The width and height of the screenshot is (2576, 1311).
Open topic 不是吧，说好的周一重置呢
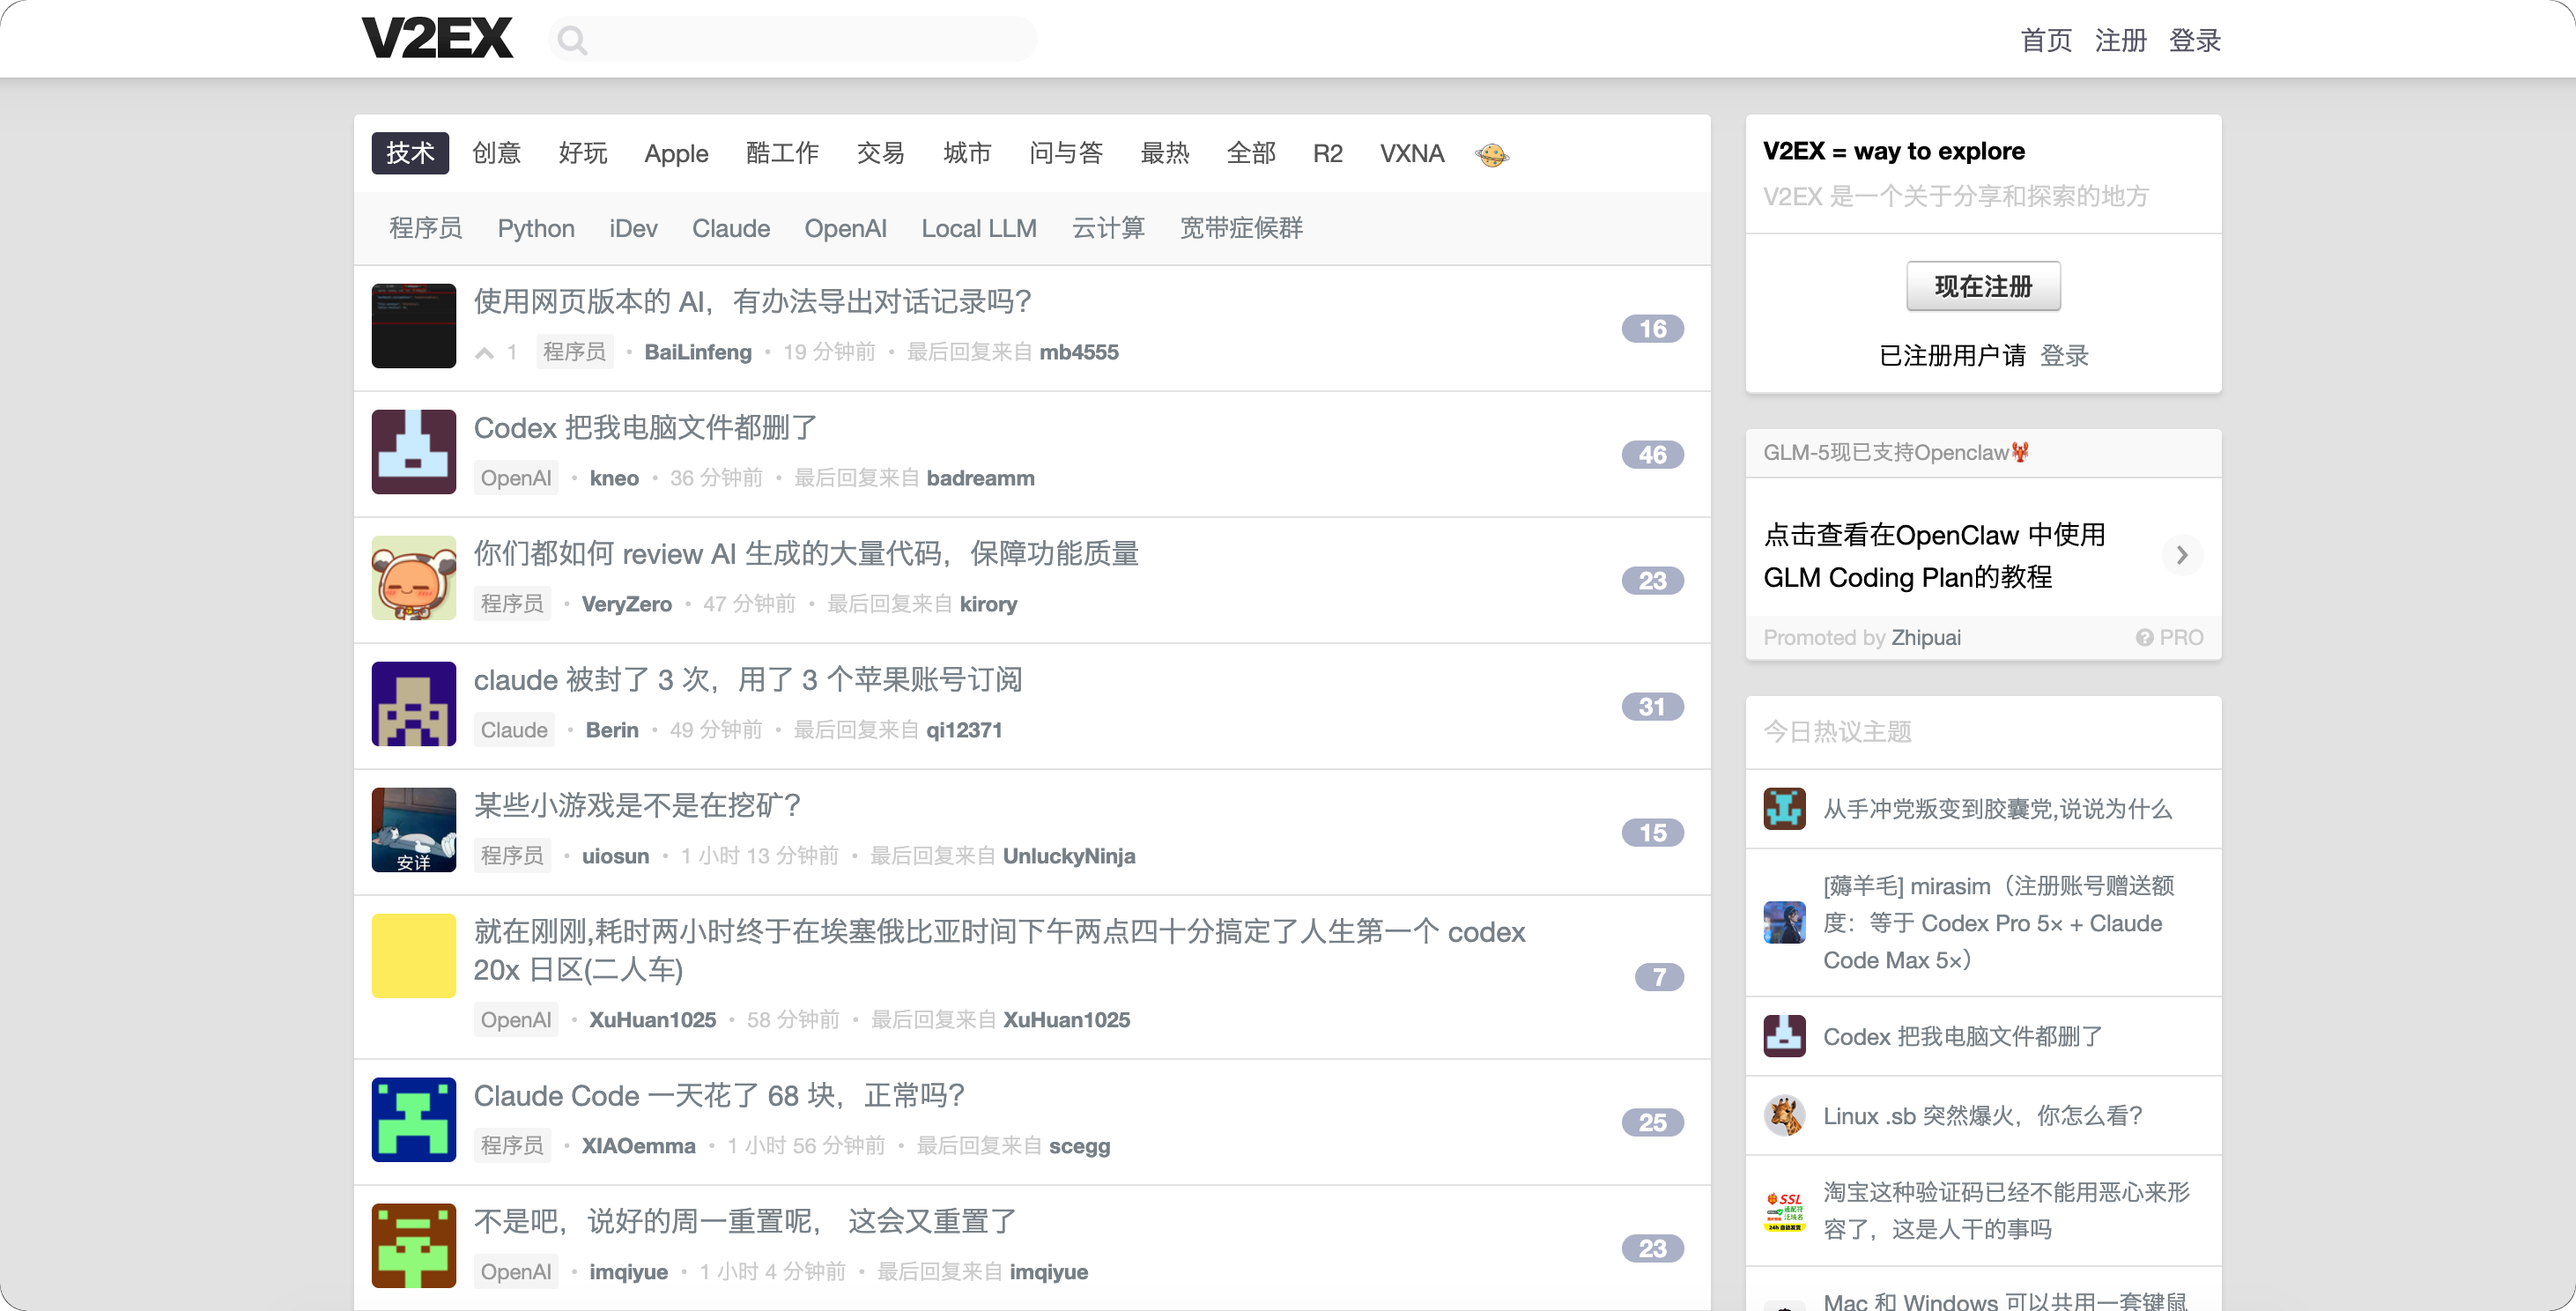[x=745, y=1222]
